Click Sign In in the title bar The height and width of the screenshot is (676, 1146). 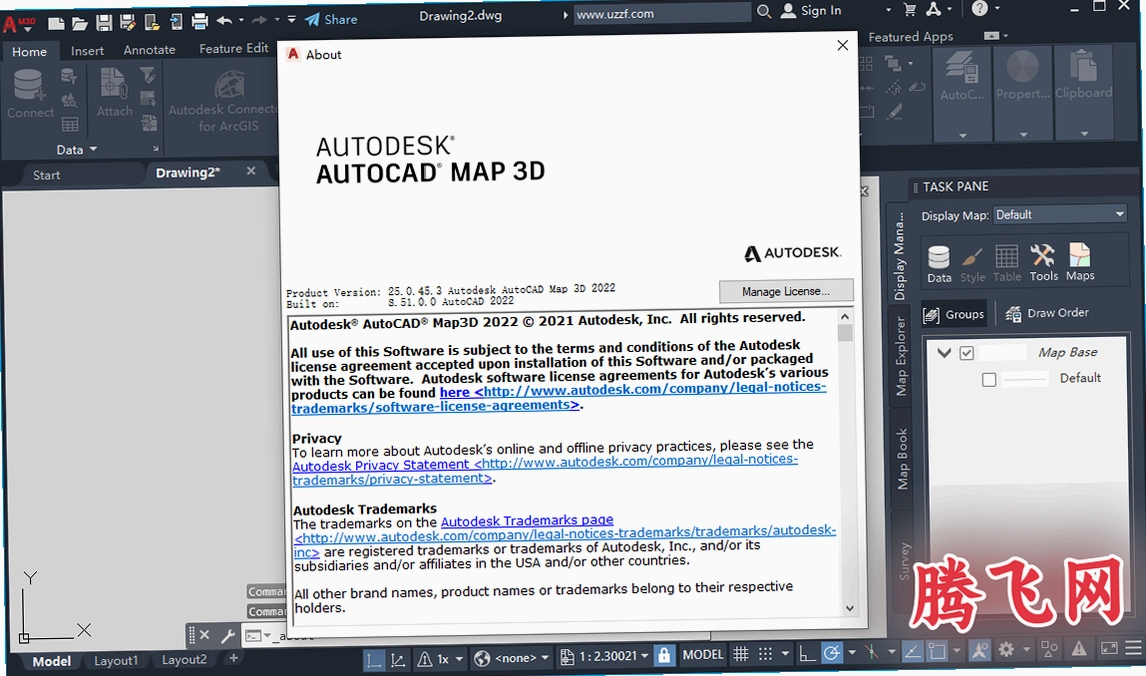click(x=811, y=10)
